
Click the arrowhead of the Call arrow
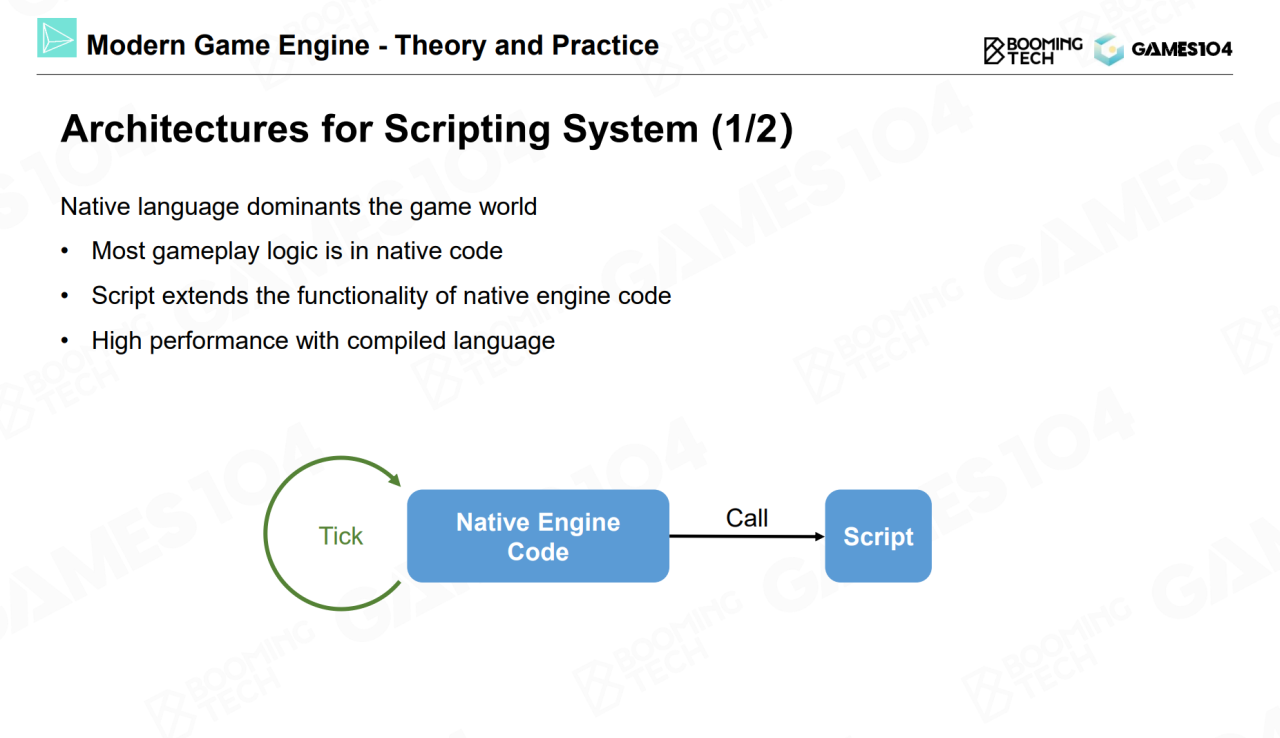coord(819,537)
